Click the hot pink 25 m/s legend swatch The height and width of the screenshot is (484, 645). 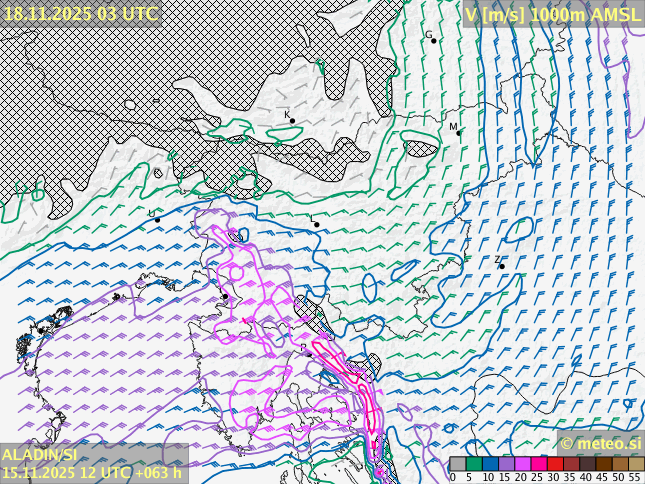(x=538, y=464)
